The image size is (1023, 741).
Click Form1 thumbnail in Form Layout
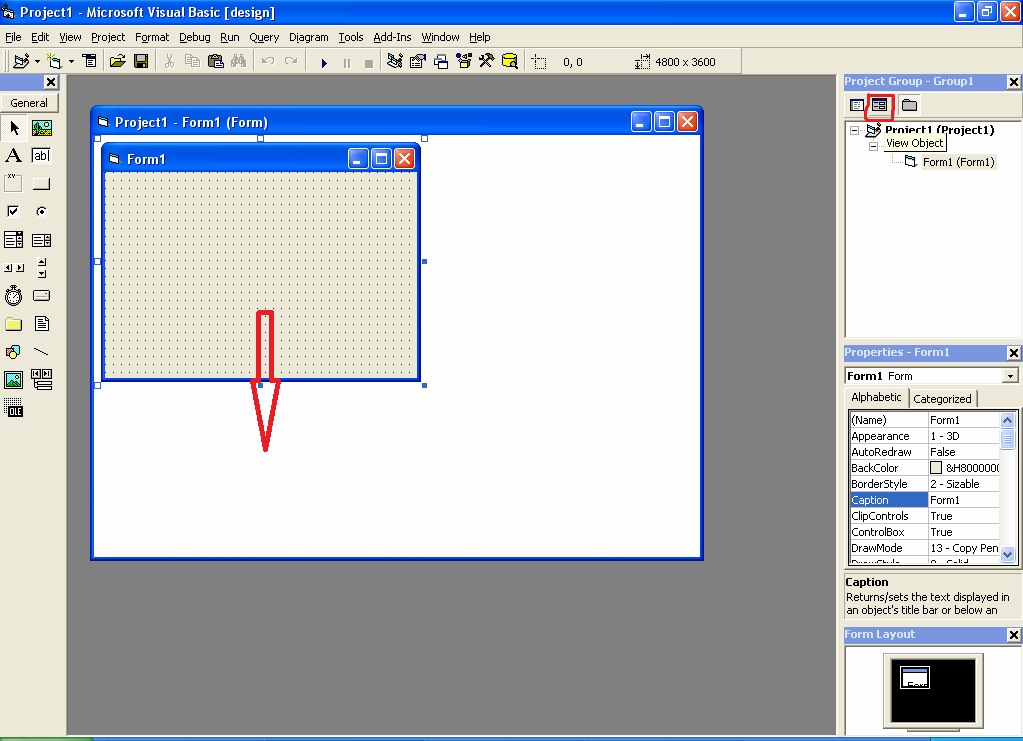915,677
